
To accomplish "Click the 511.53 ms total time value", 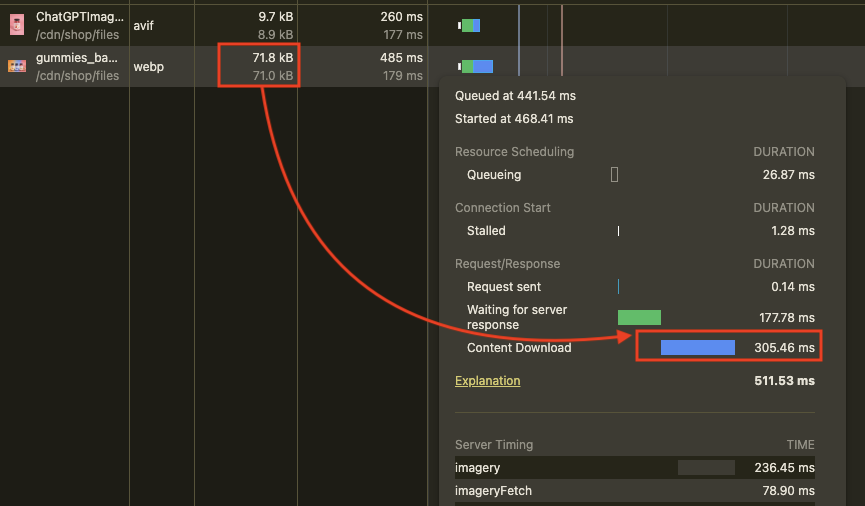I will [784, 381].
